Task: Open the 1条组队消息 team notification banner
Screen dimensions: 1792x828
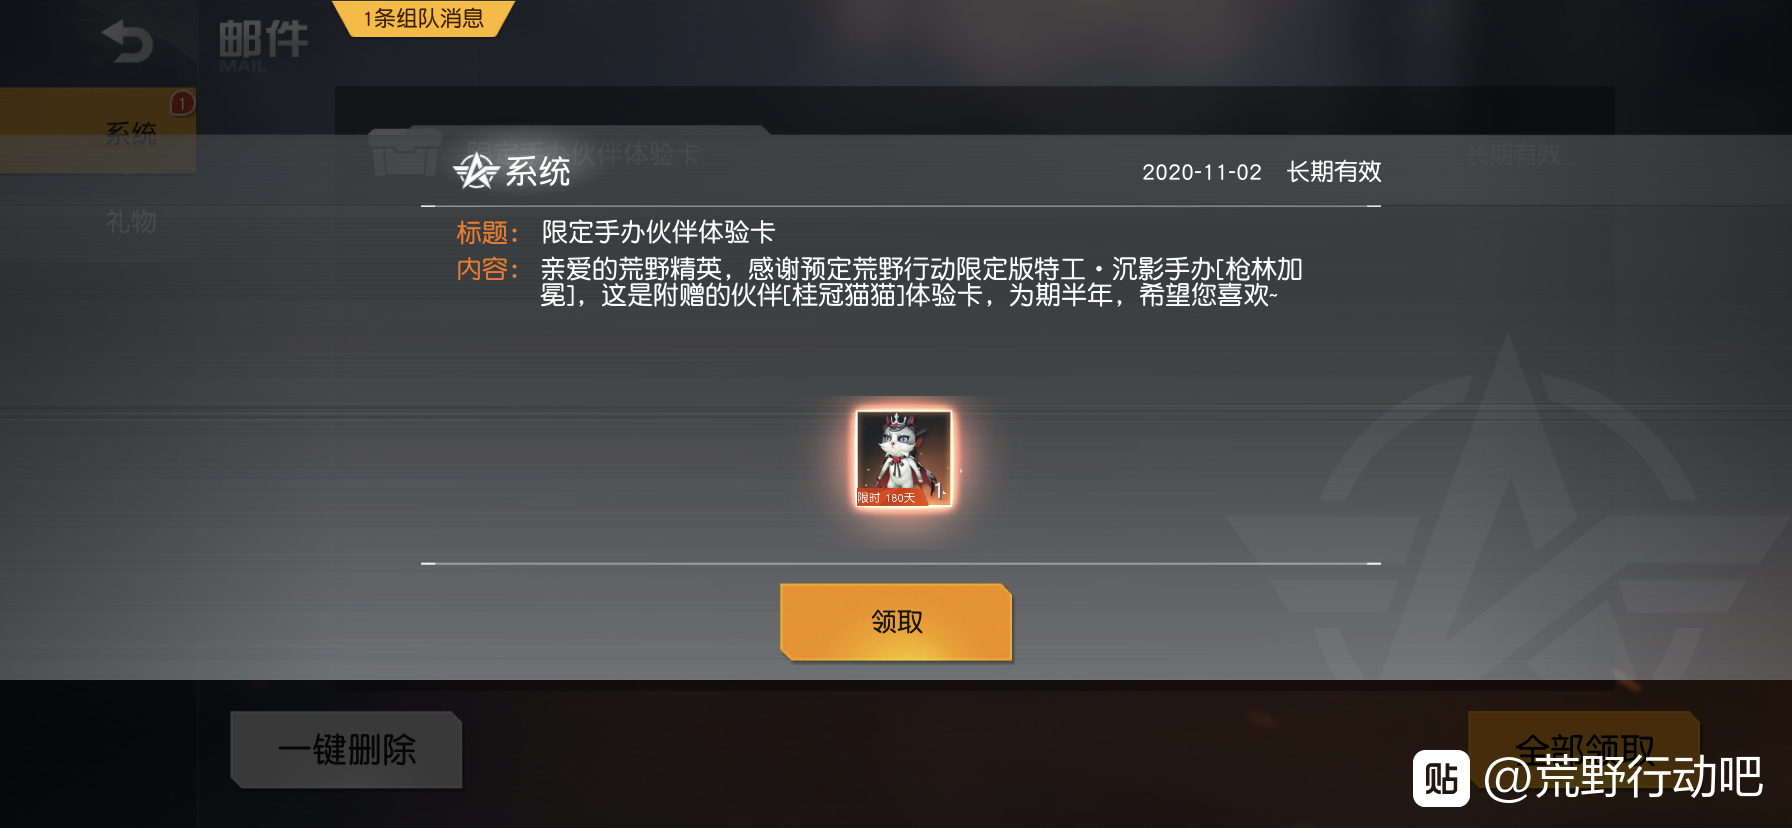Action: [424, 18]
